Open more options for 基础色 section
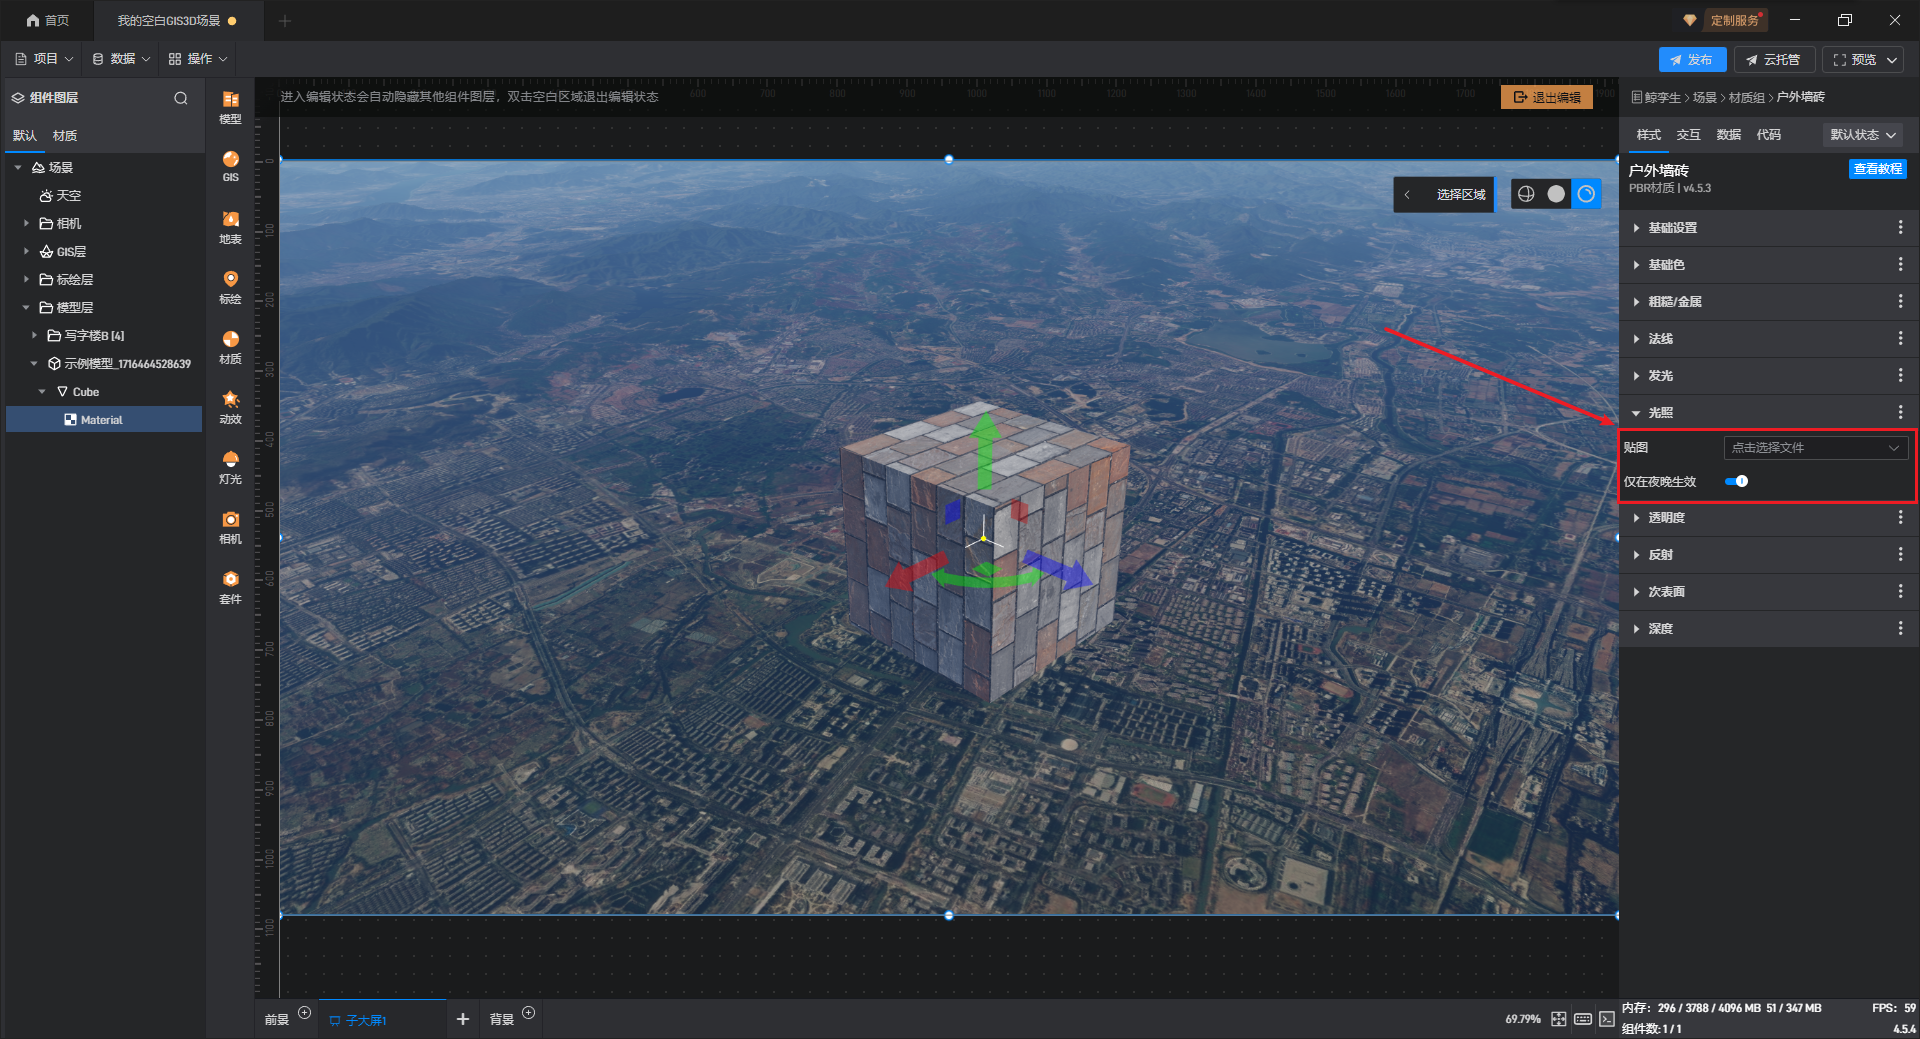This screenshot has height=1039, width=1920. click(x=1900, y=265)
